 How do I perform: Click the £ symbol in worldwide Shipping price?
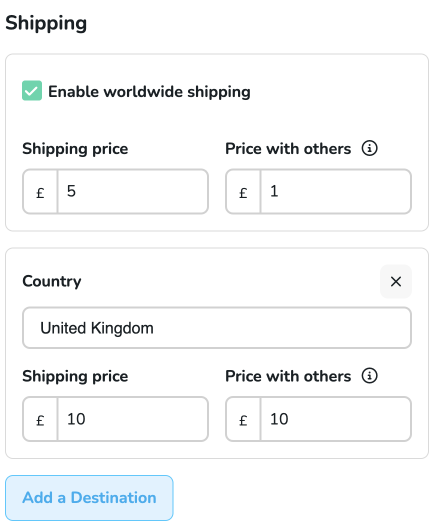click(x=40, y=192)
